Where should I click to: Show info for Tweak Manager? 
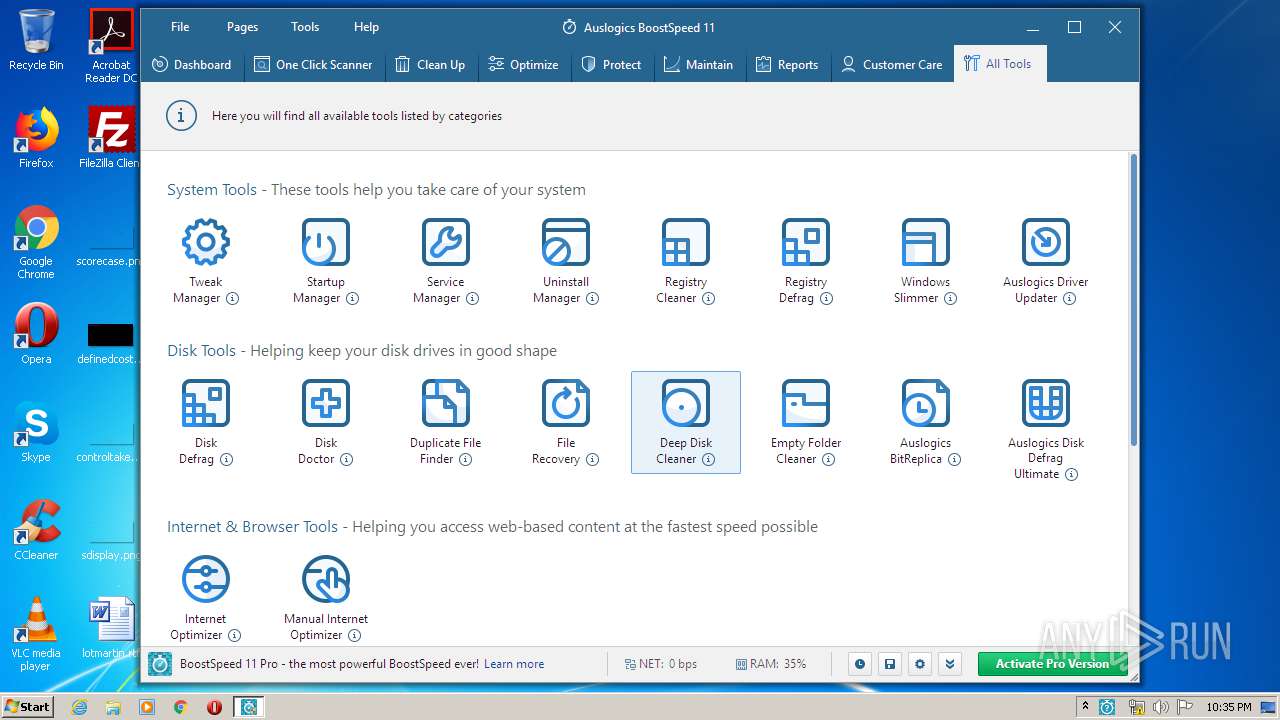coord(232,298)
